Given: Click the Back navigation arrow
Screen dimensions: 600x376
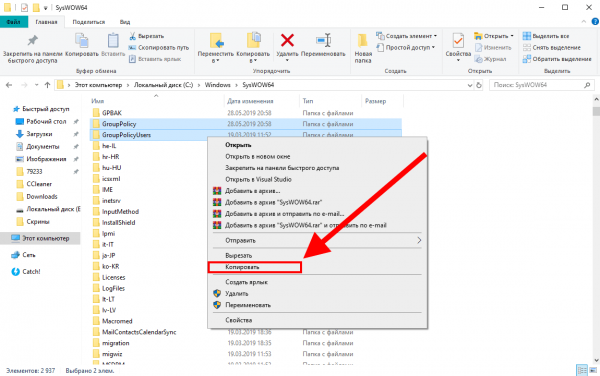Looking at the screenshot, I should [x=9, y=85].
